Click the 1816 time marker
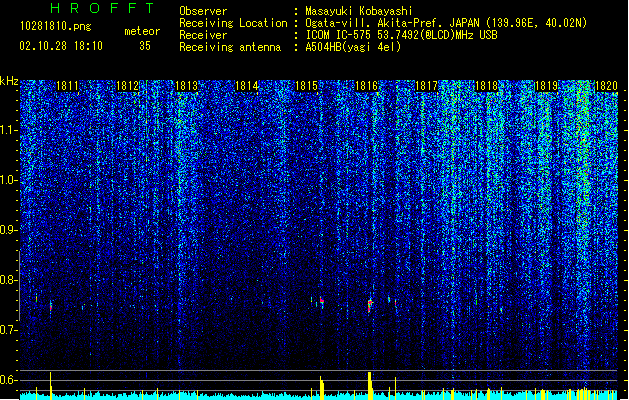629x400 pixels. tap(367, 86)
